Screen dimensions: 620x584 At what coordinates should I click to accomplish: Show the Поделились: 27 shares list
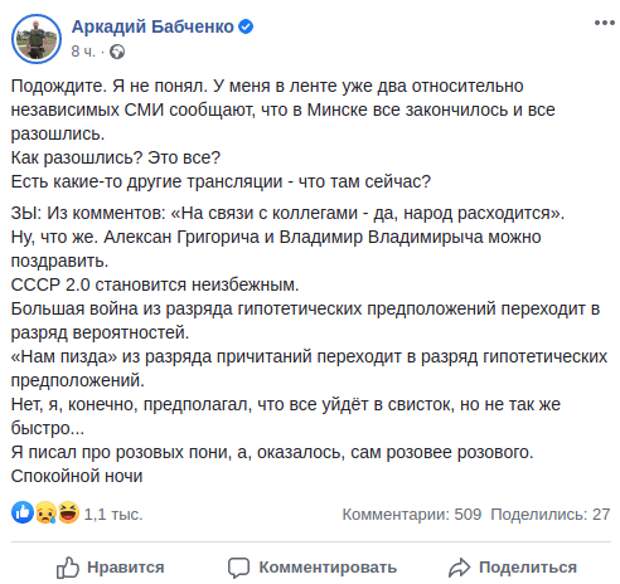[x=550, y=514]
